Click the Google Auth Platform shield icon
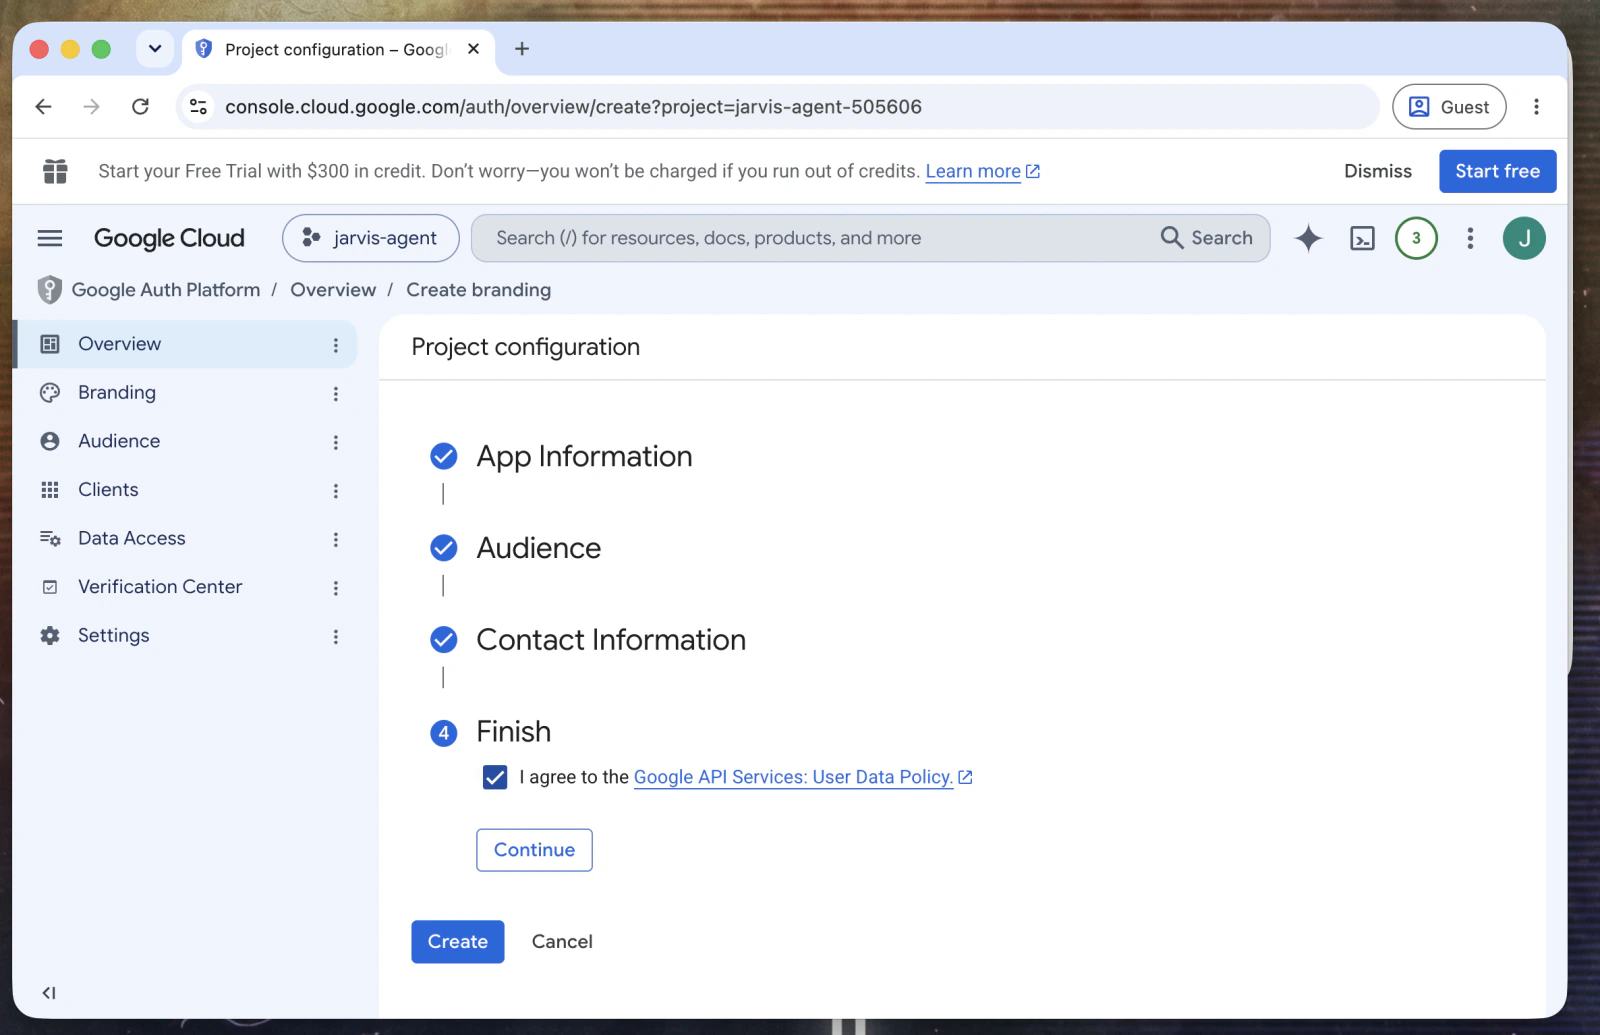1600x1035 pixels. 49,290
